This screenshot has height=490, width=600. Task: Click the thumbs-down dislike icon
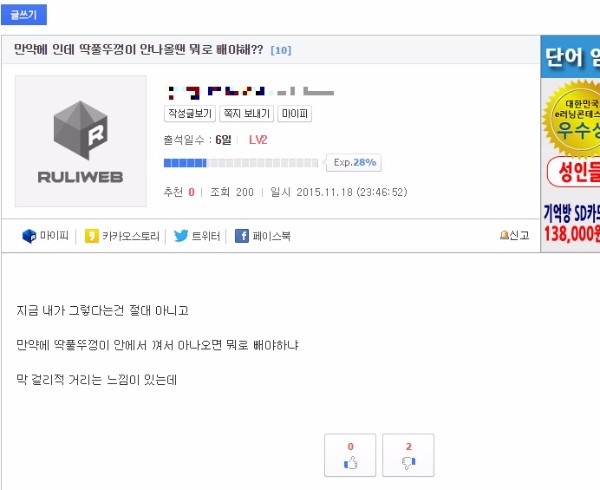(x=408, y=463)
